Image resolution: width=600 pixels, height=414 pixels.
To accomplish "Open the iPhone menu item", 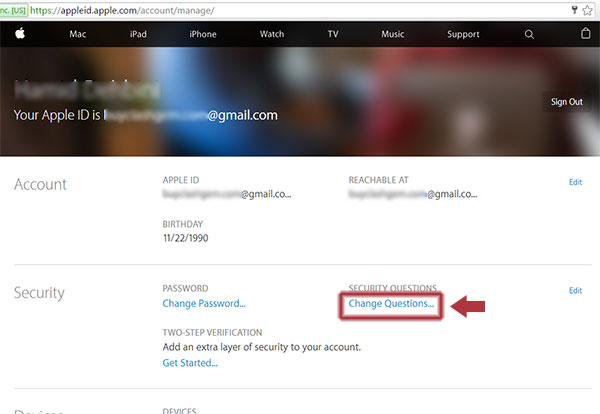I will tap(203, 34).
